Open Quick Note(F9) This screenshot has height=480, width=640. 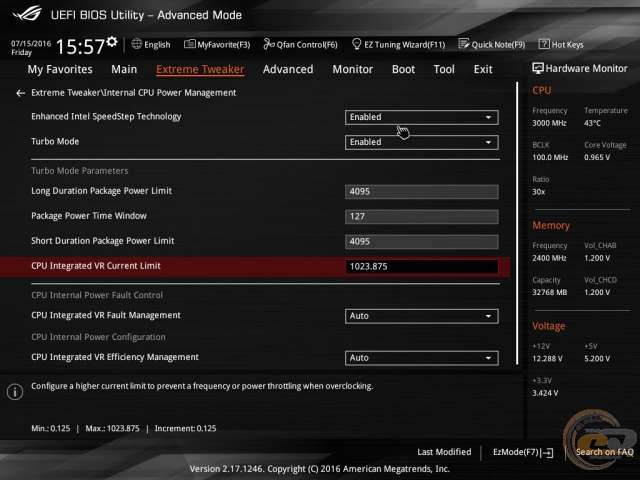(x=492, y=44)
